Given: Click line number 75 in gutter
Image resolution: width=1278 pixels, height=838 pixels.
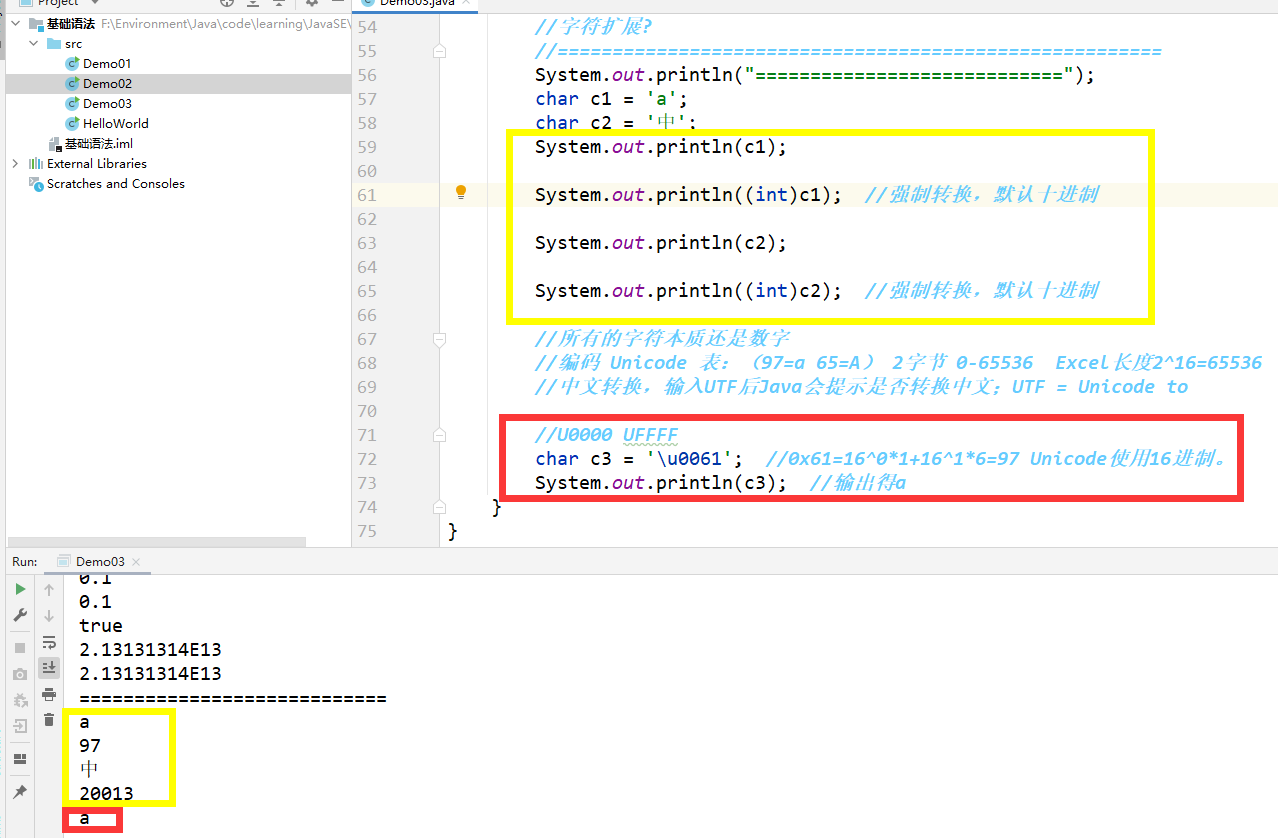Looking at the screenshot, I should point(367,531).
